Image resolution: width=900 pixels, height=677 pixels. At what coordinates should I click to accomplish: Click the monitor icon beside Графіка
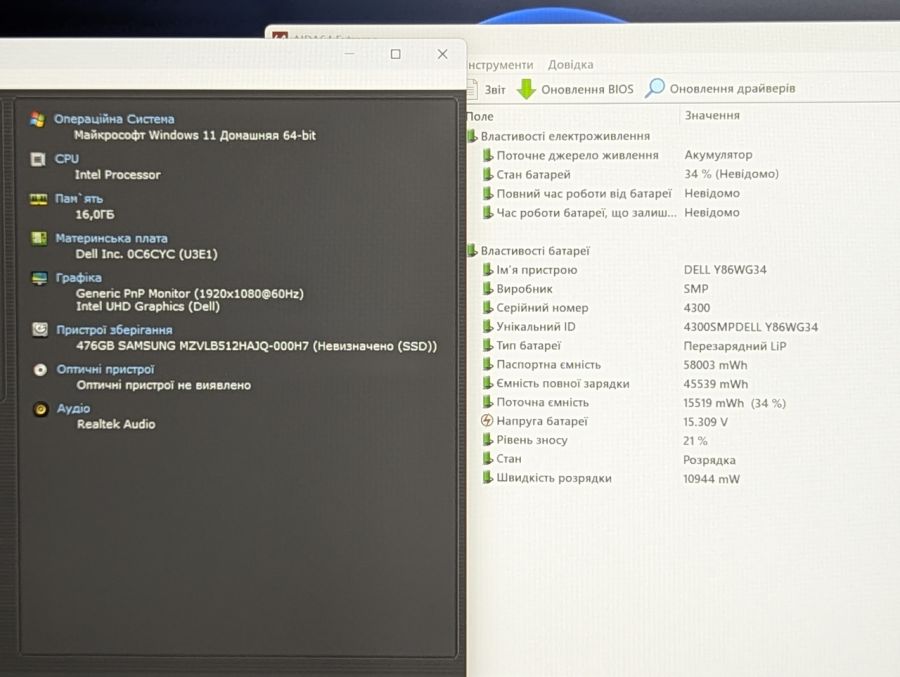tap(40, 278)
